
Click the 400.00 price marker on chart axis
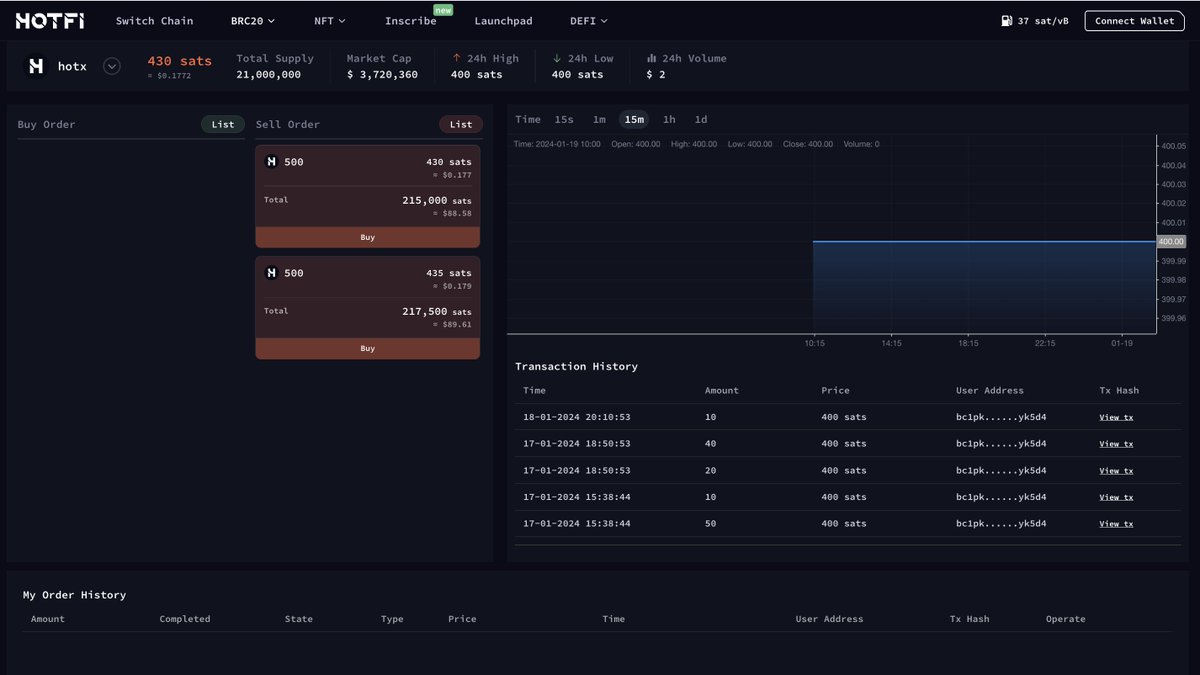[1171, 242]
